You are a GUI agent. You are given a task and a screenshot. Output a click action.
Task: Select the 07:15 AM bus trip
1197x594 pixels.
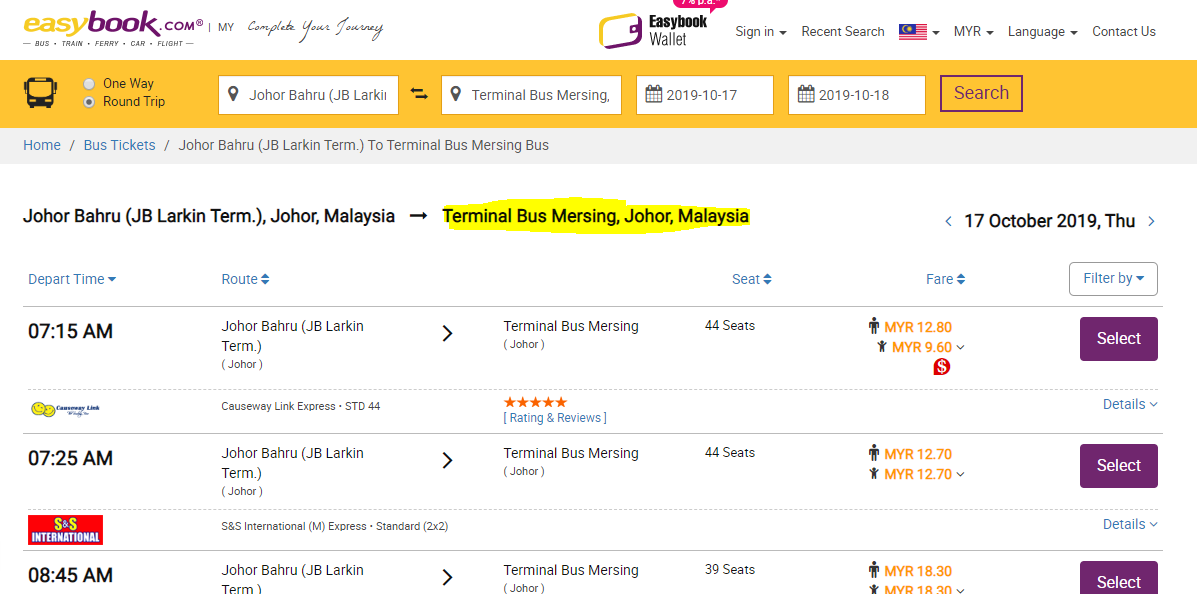click(x=1118, y=339)
